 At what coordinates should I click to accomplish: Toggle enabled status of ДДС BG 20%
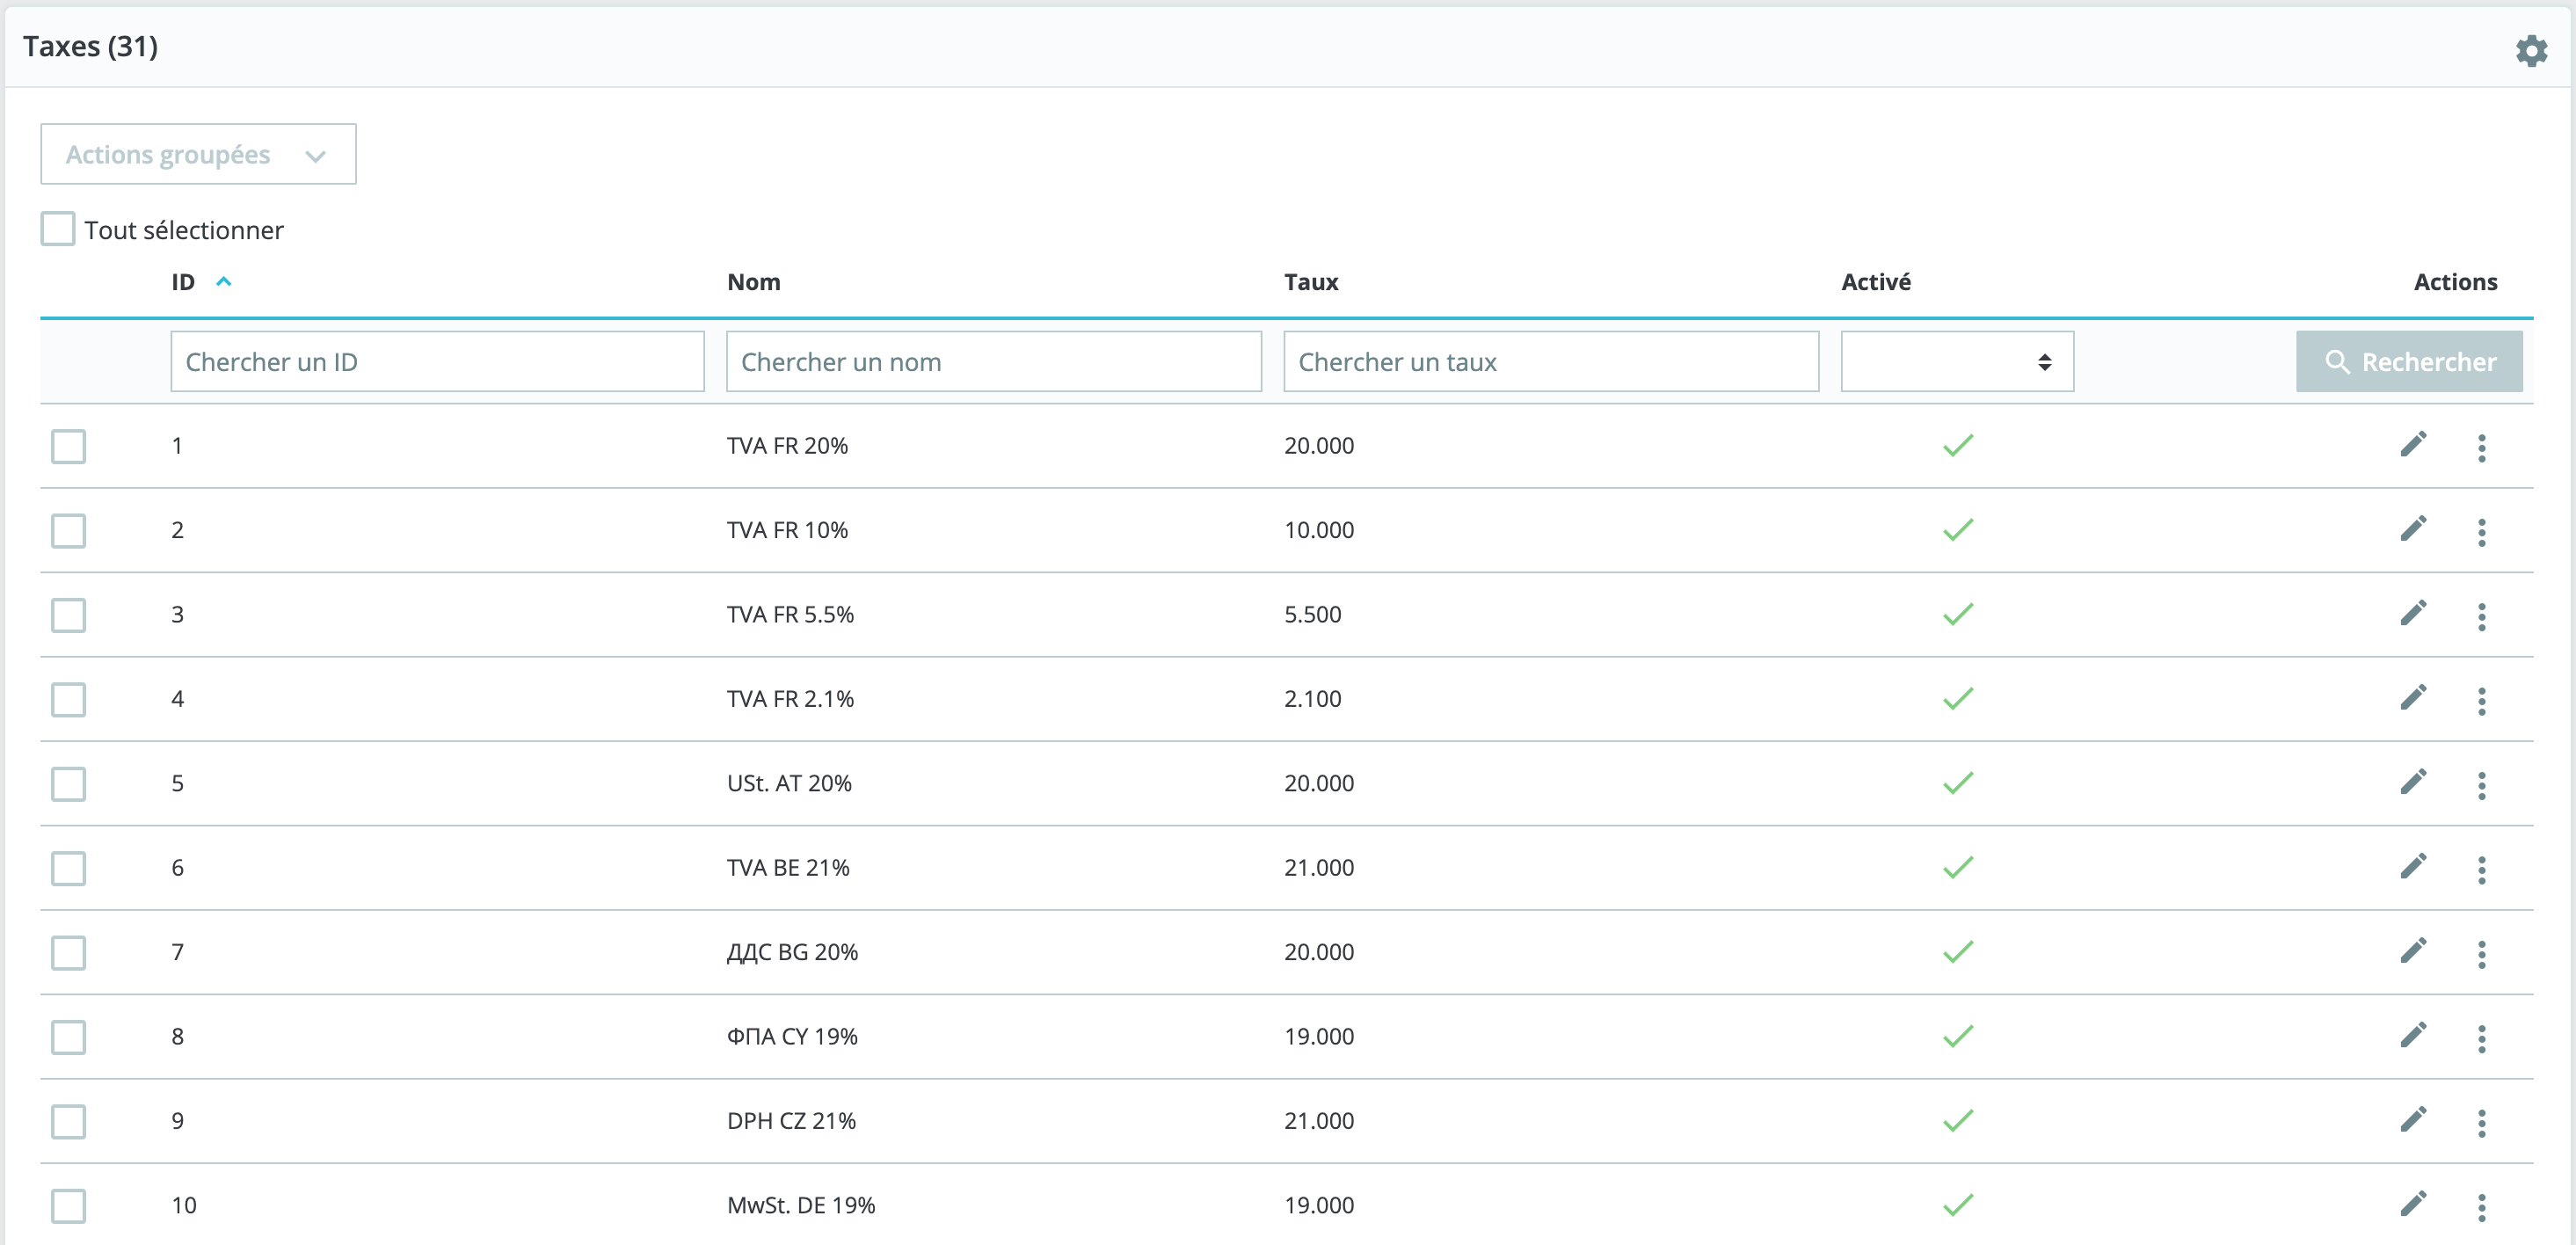(x=1958, y=951)
